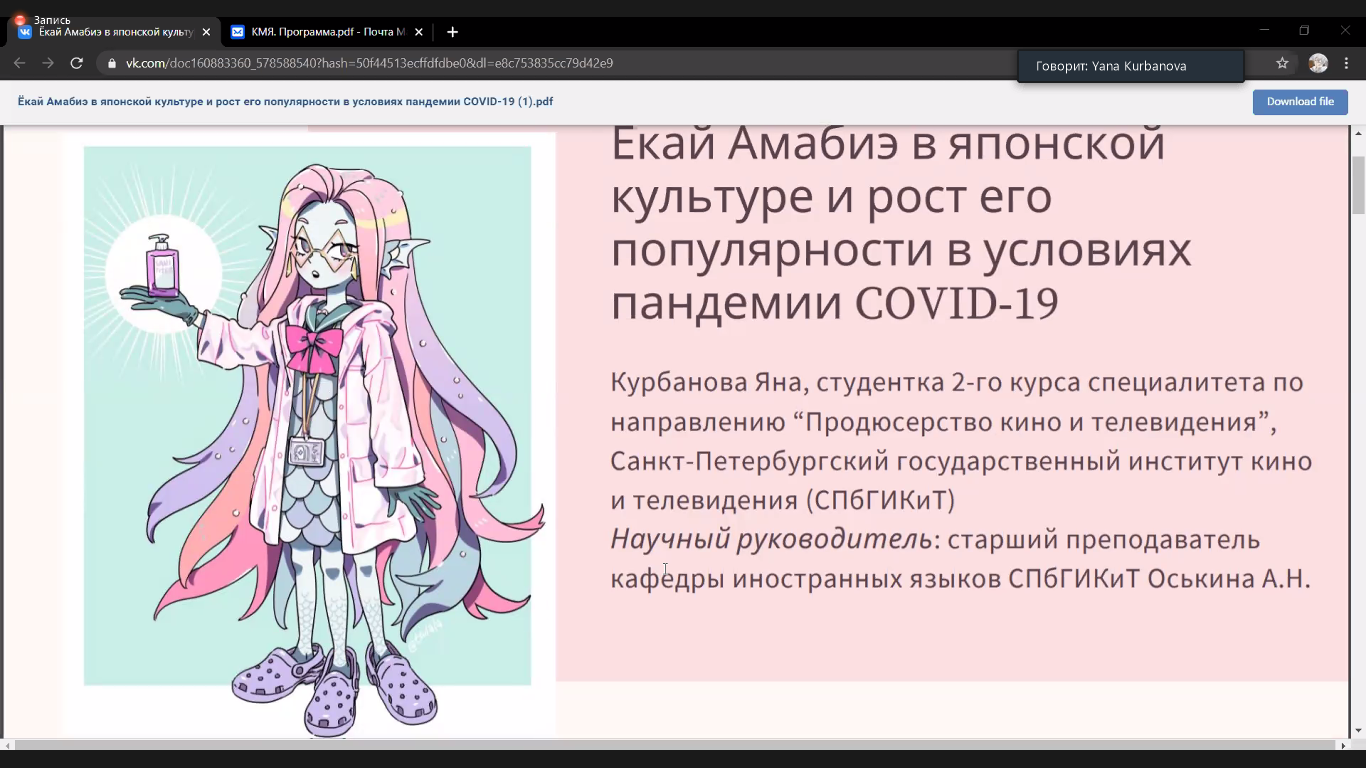
Task: Click the VK favicon on first tab
Action: tap(25, 32)
